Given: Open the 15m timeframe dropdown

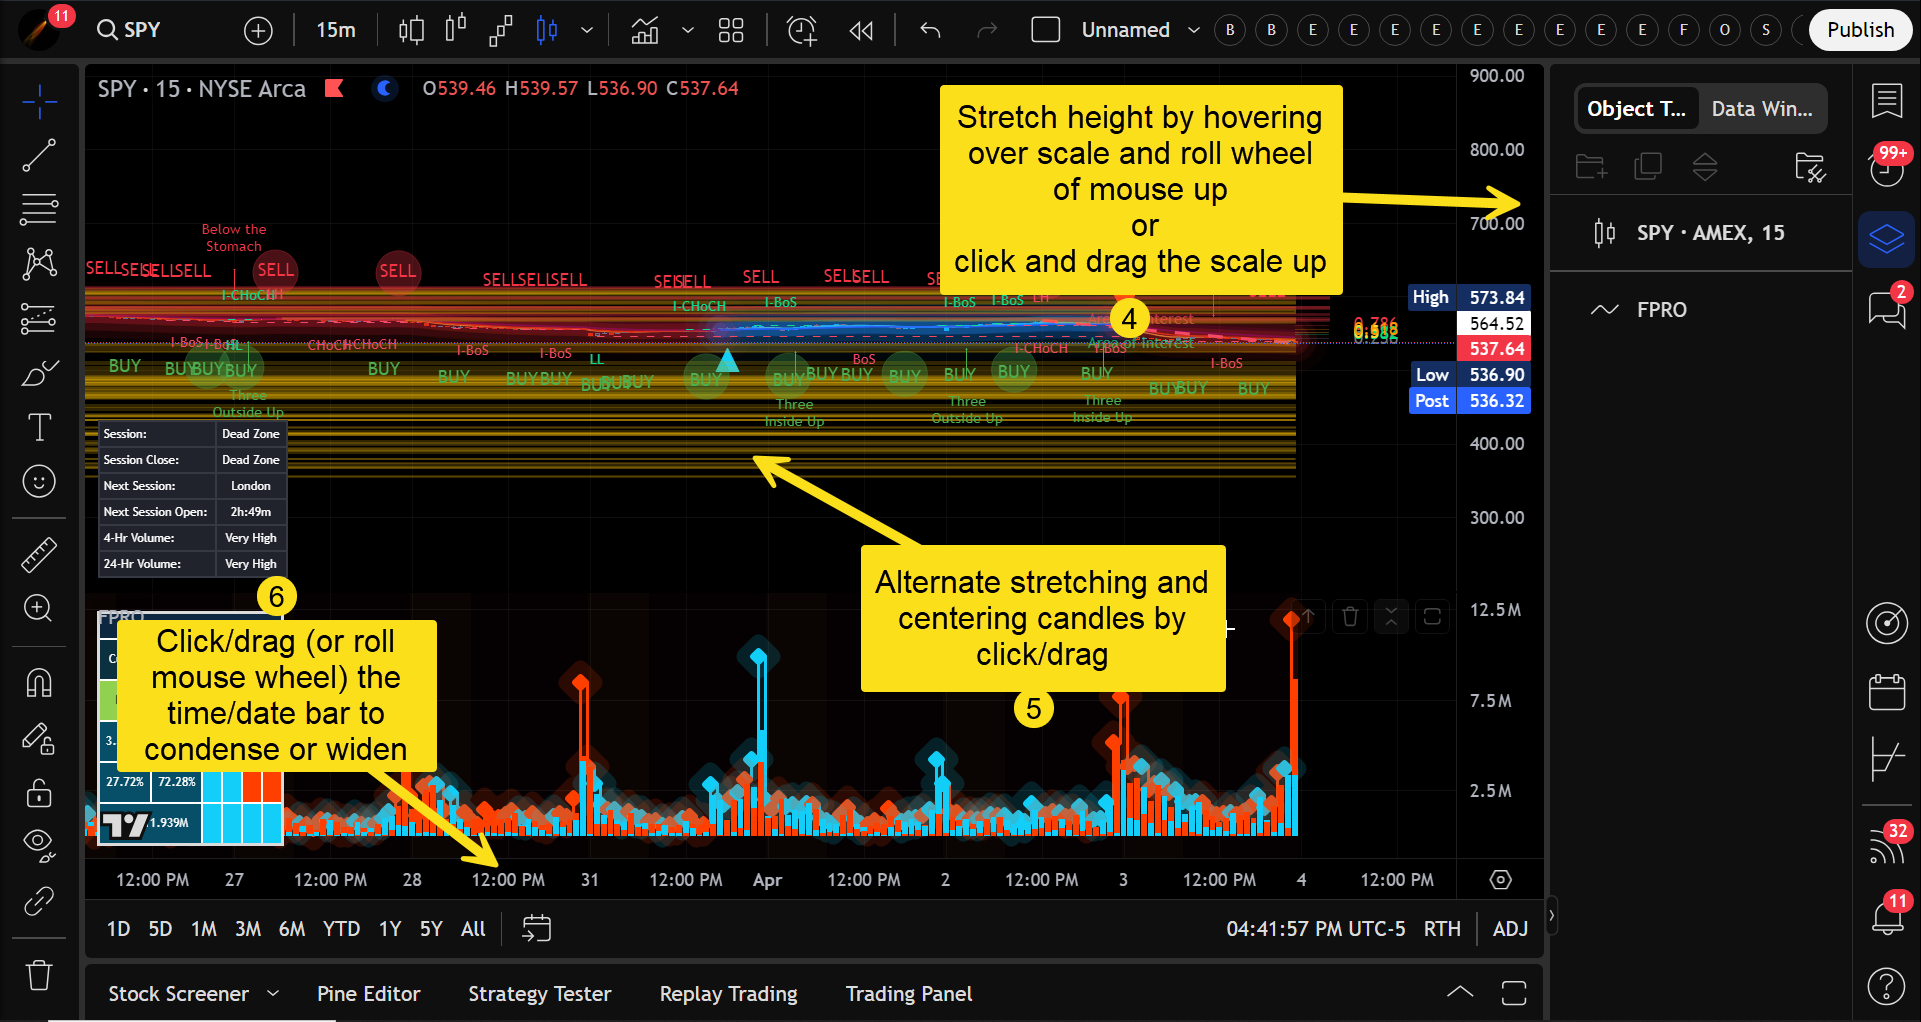Looking at the screenshot, I should point(336,30).
